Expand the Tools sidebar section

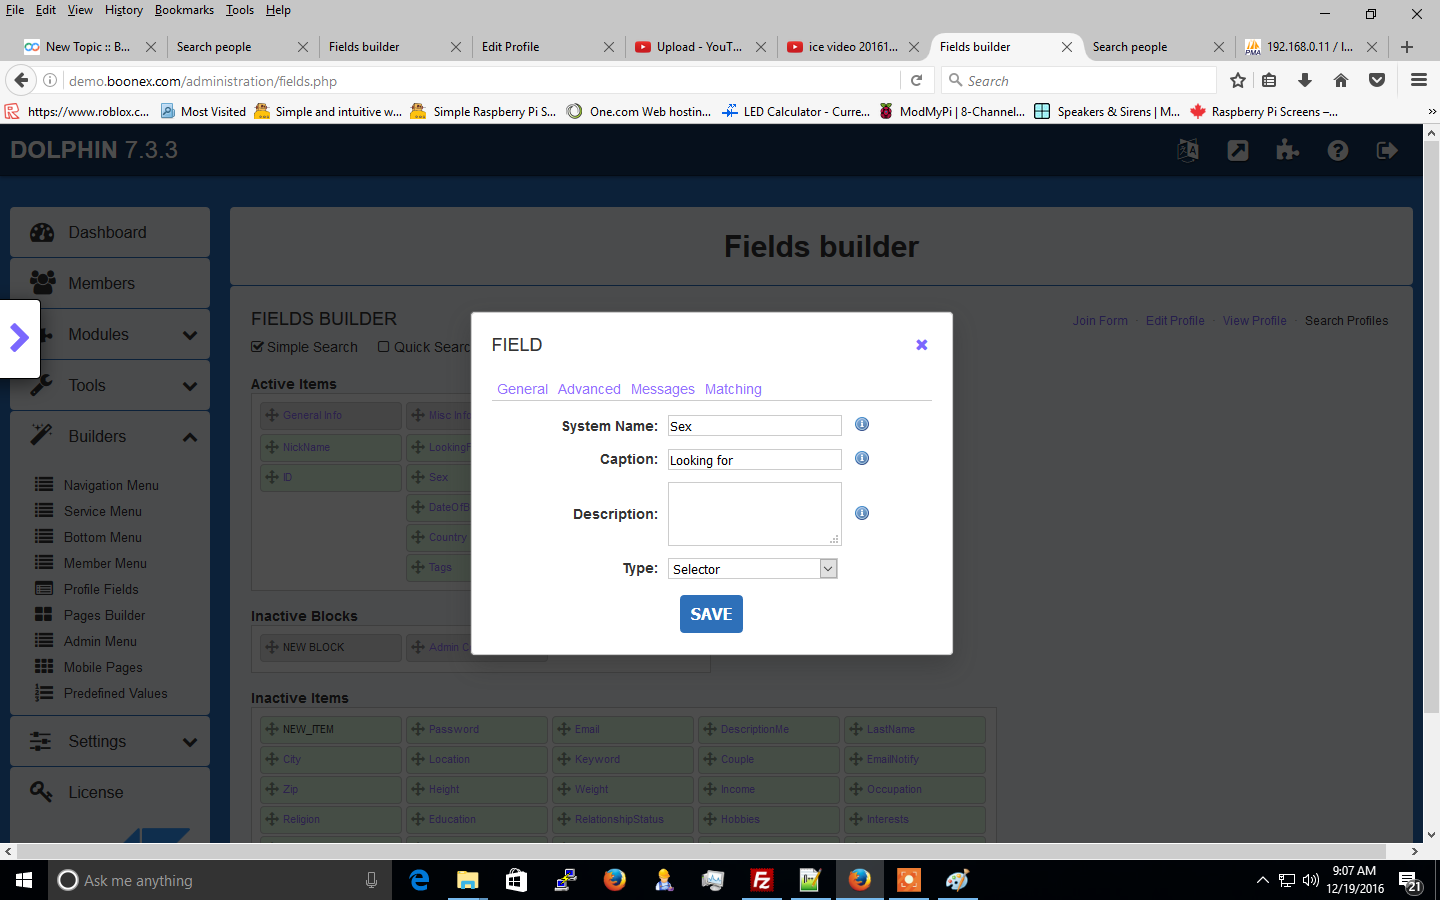(190, 386)
